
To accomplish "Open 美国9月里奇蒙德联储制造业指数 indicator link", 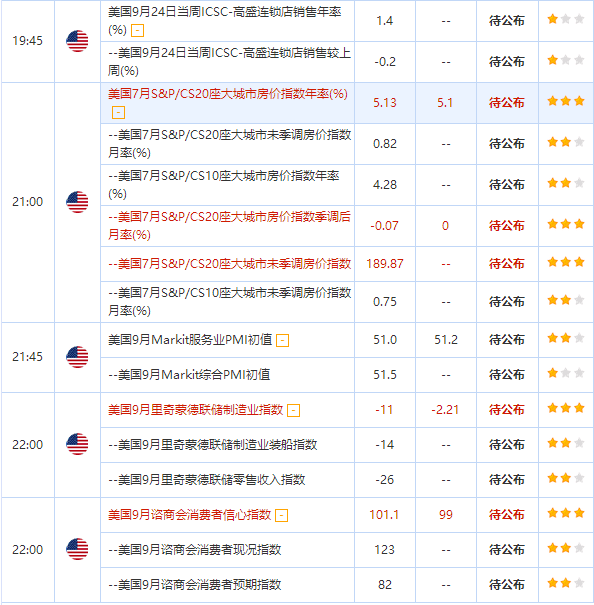I will [196, 410].
